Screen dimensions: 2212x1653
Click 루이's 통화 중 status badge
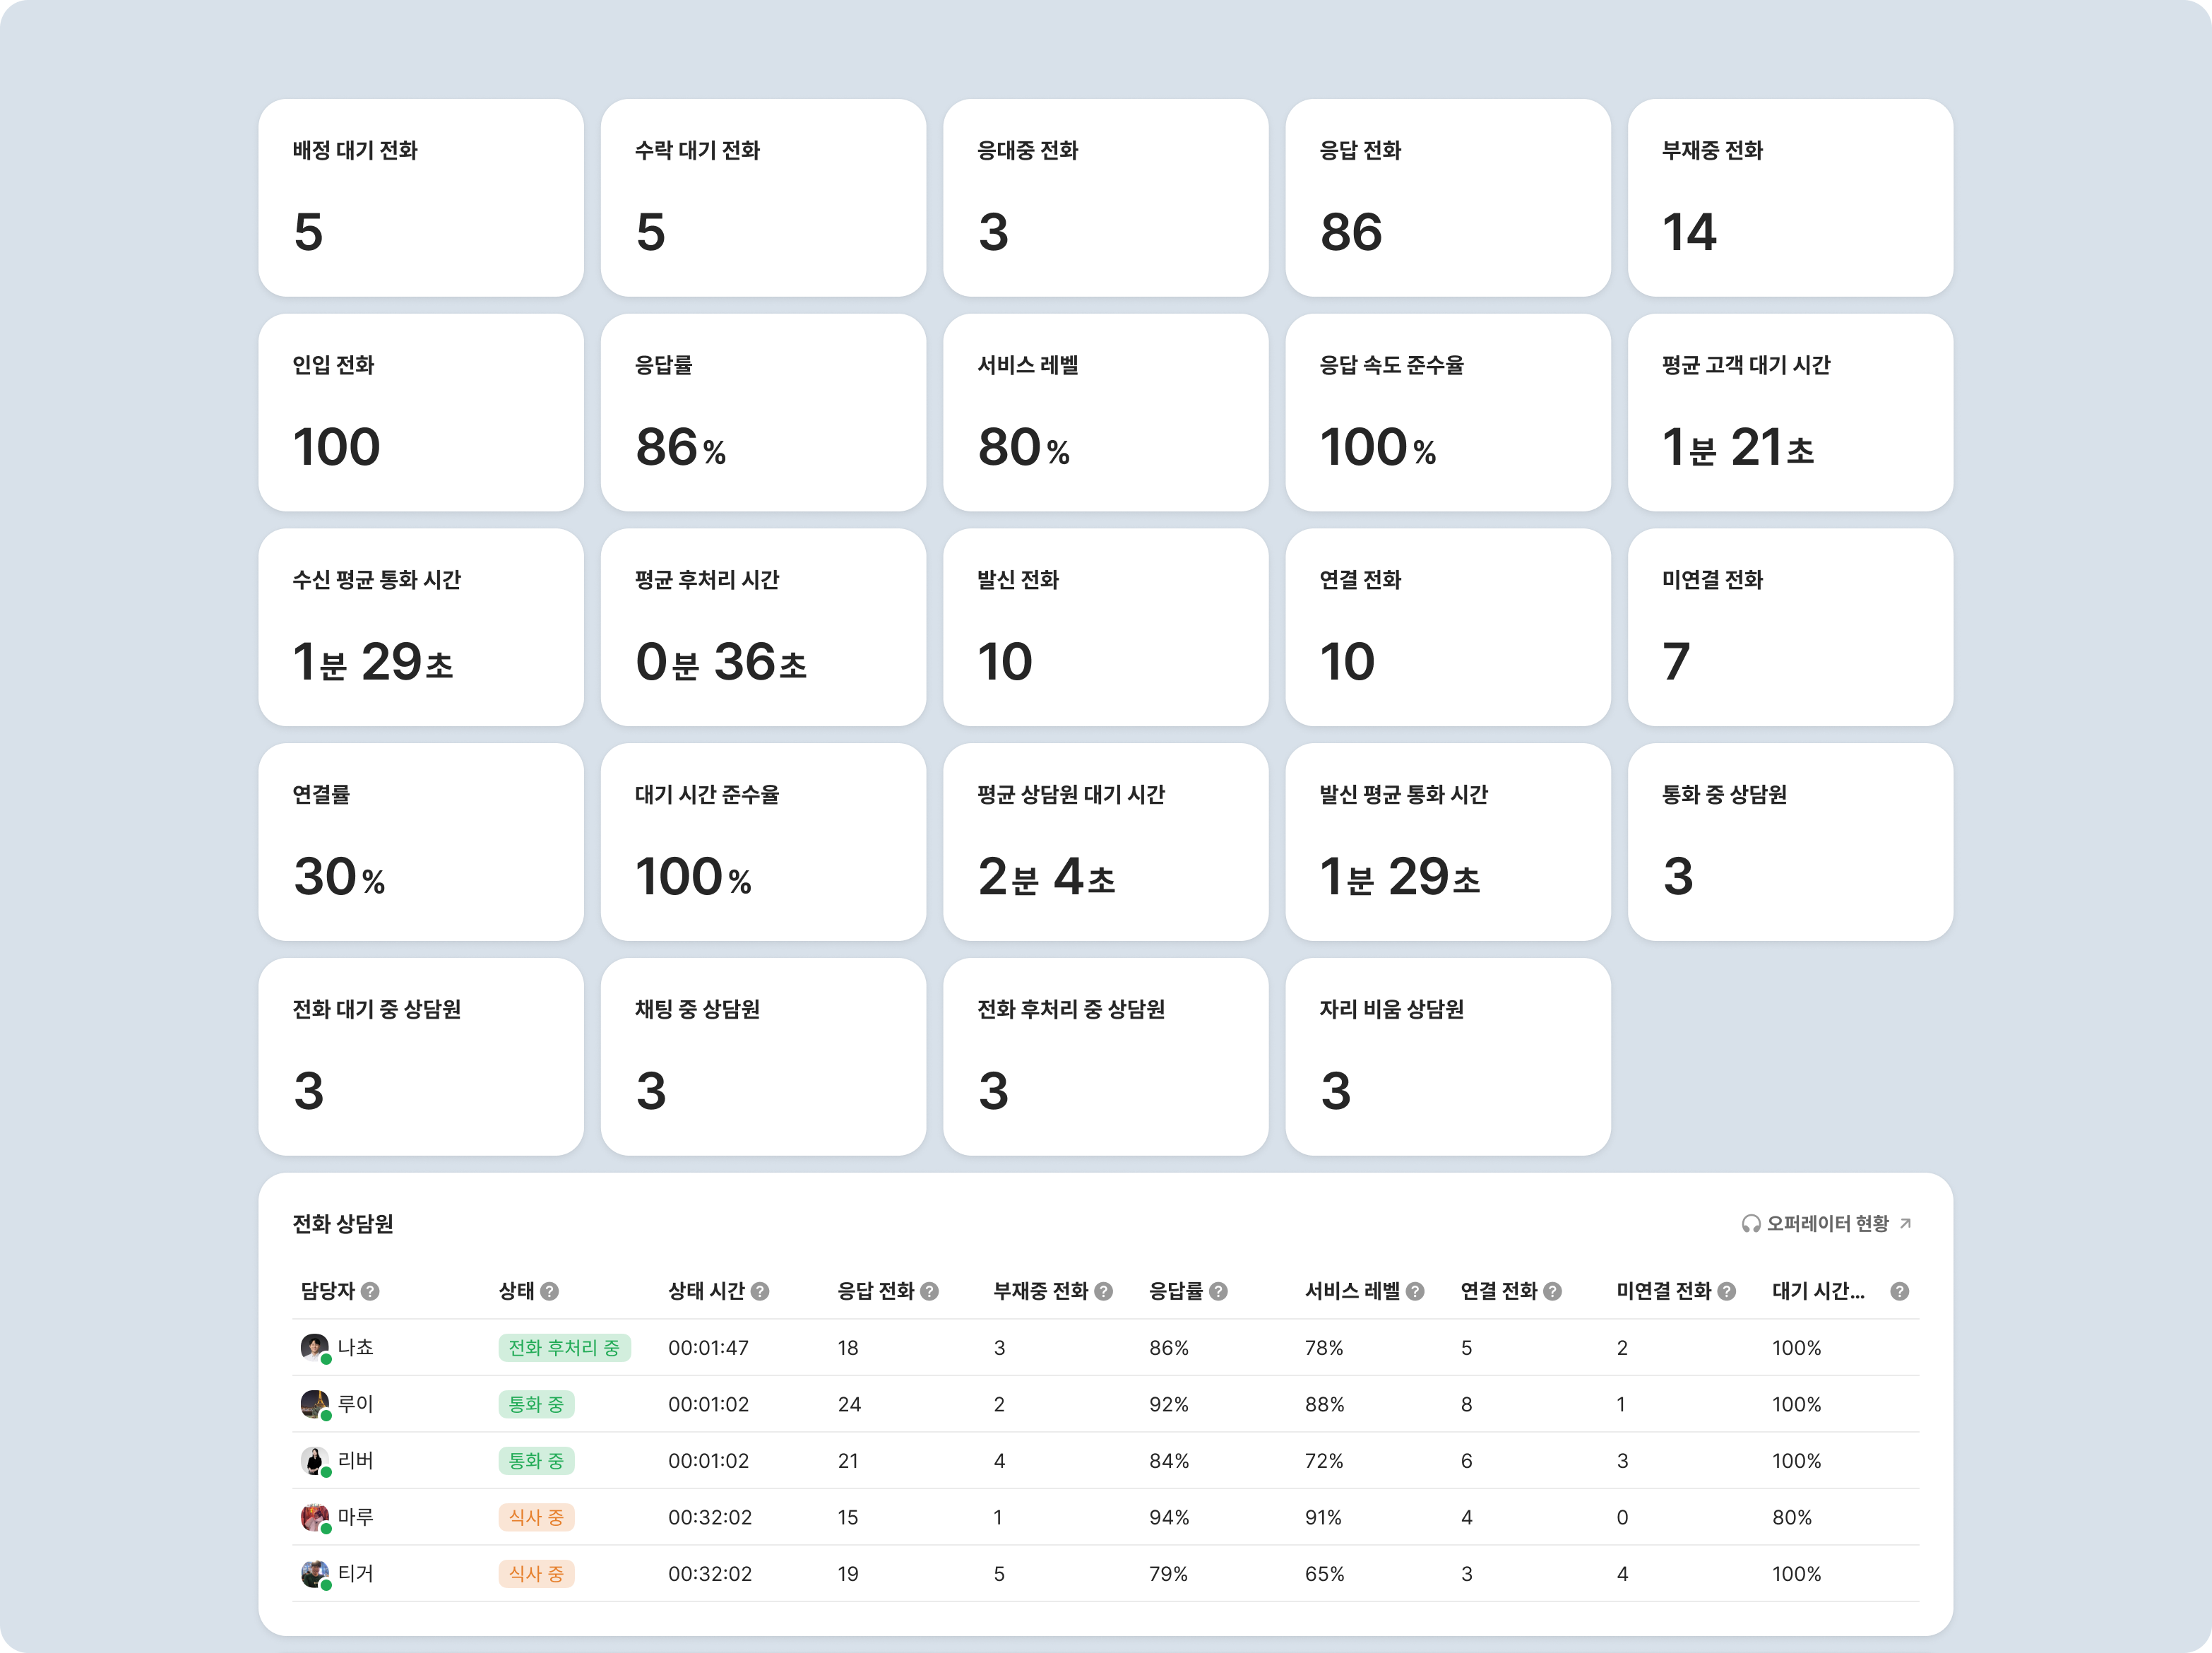[536, 1404]
